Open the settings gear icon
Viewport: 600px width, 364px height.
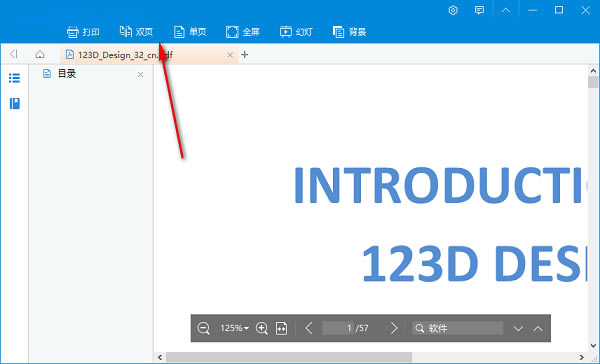click(x=453, y=10)
